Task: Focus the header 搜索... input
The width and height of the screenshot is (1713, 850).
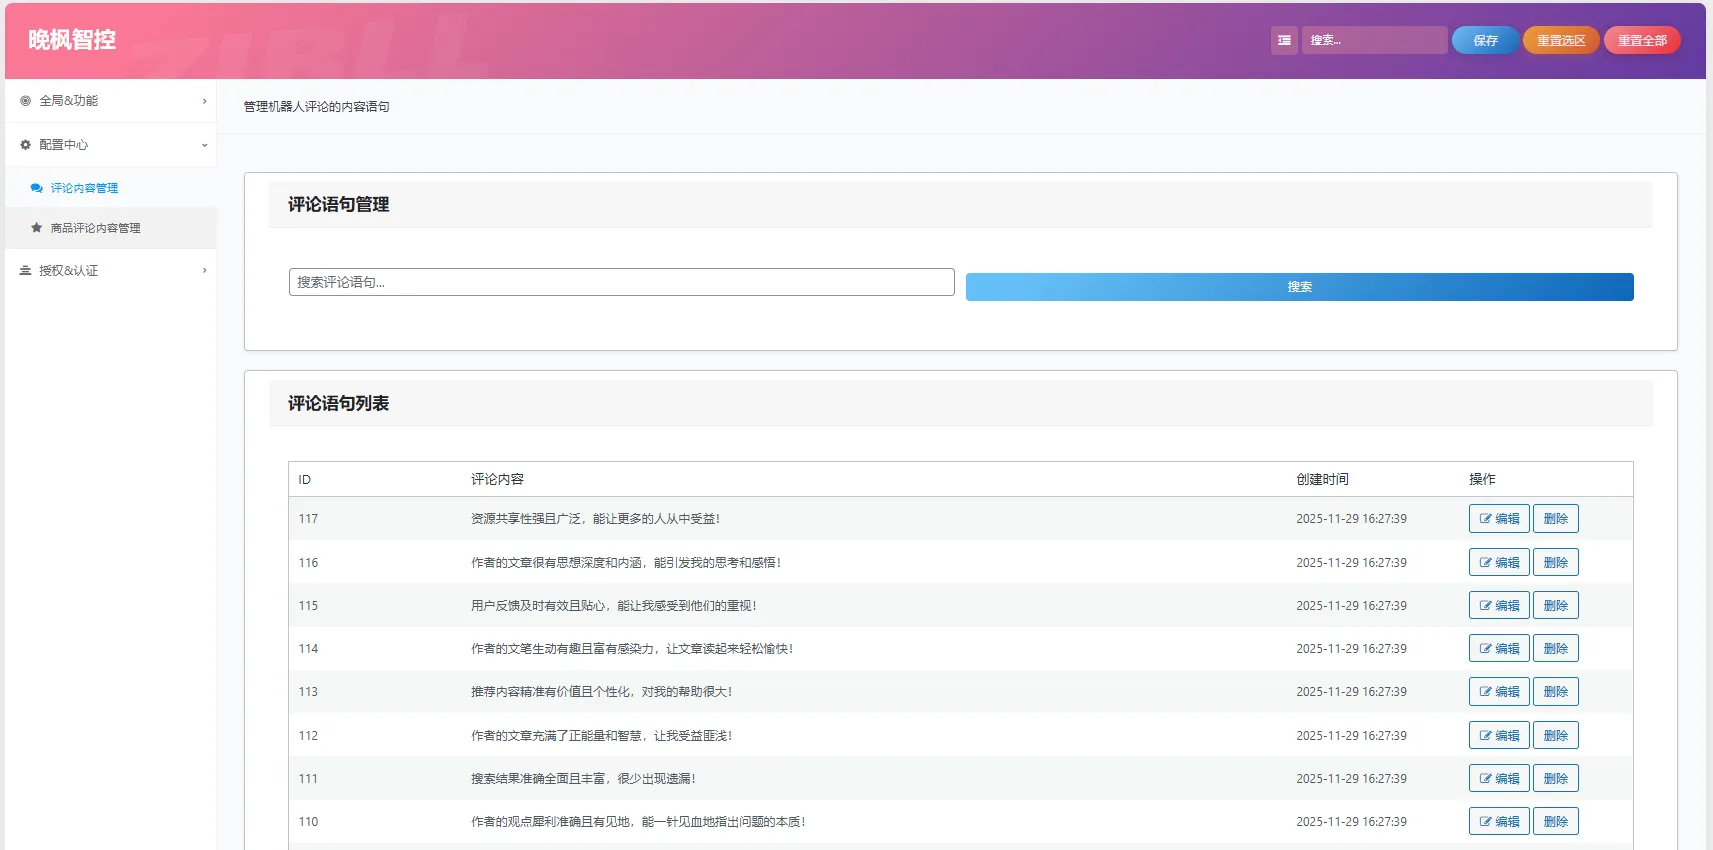Action: click(x=1374, y=40)
